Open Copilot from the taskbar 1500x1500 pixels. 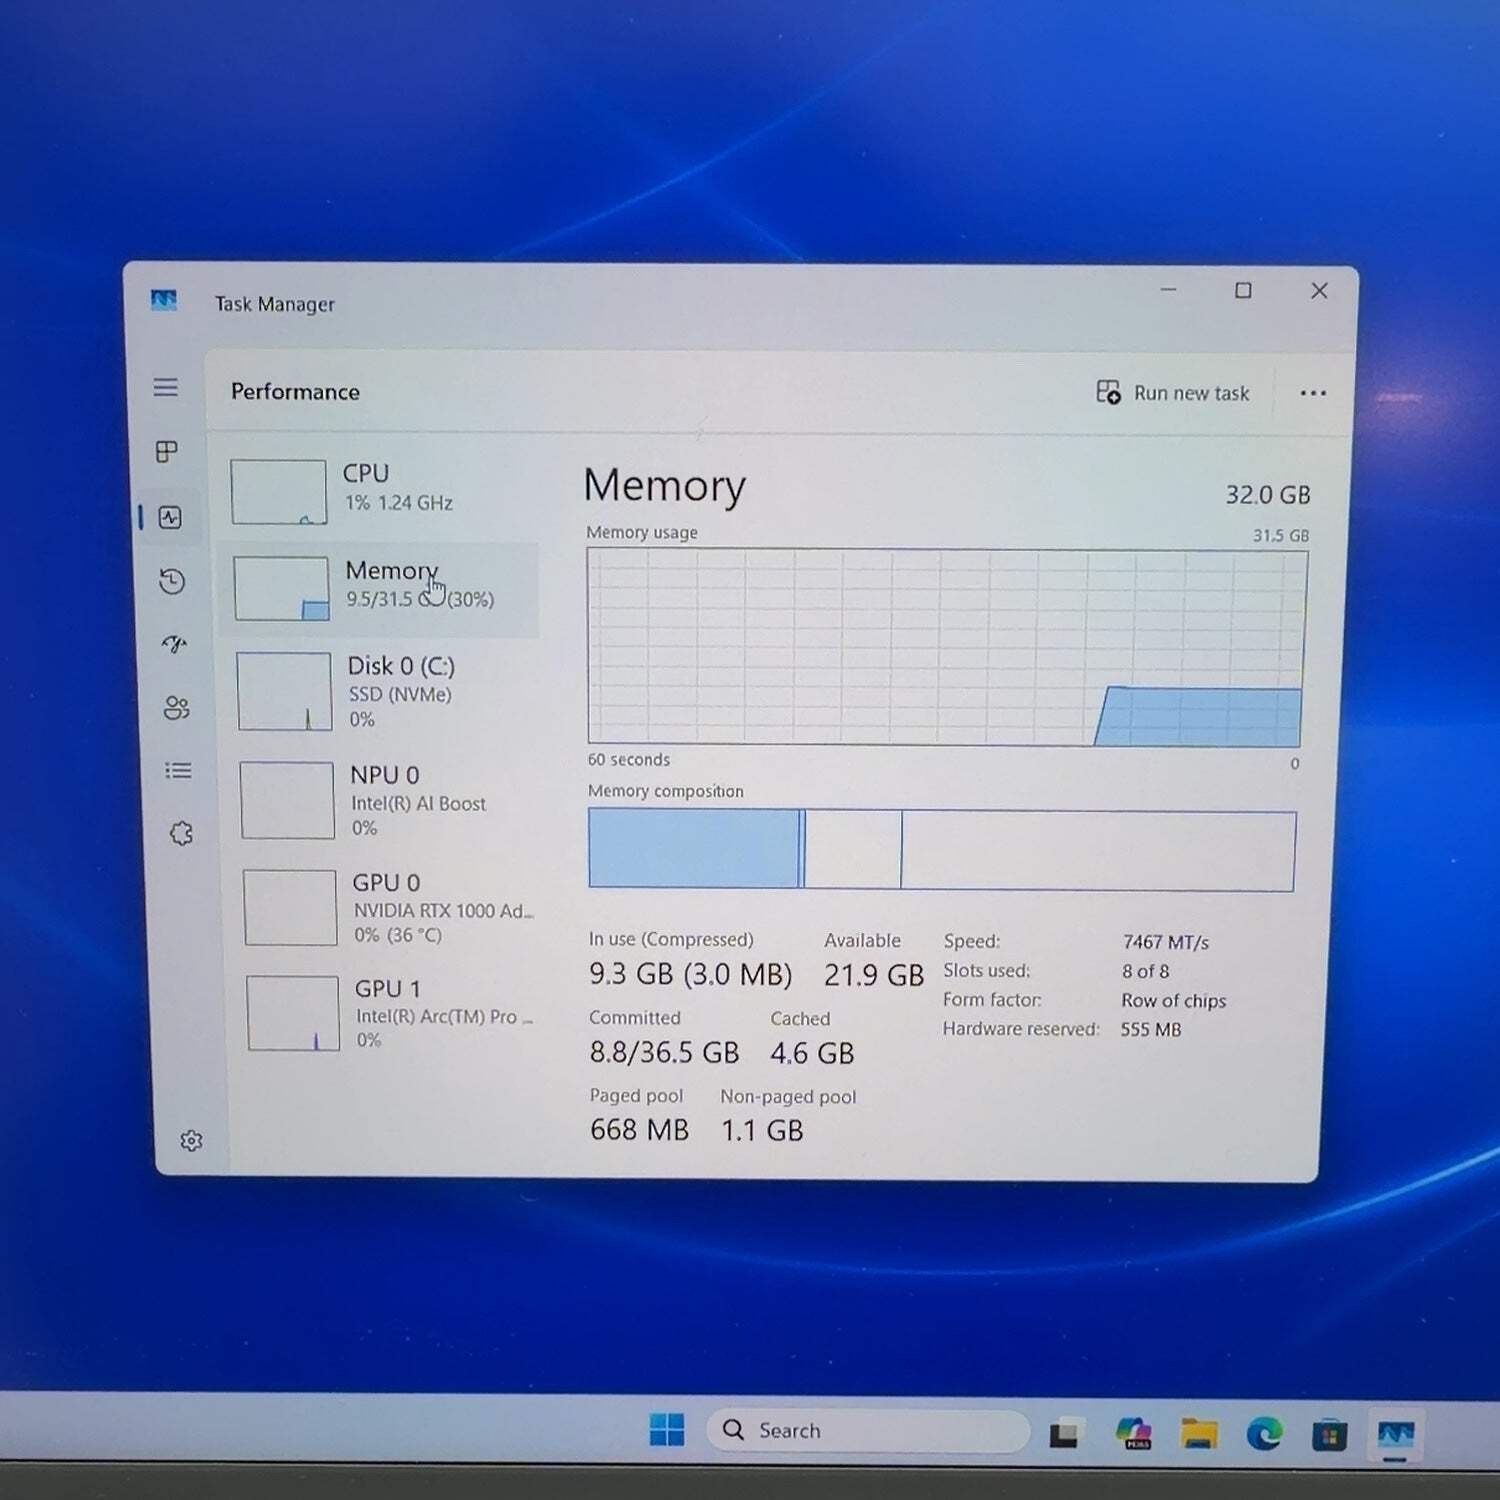pos(1133,1433)
